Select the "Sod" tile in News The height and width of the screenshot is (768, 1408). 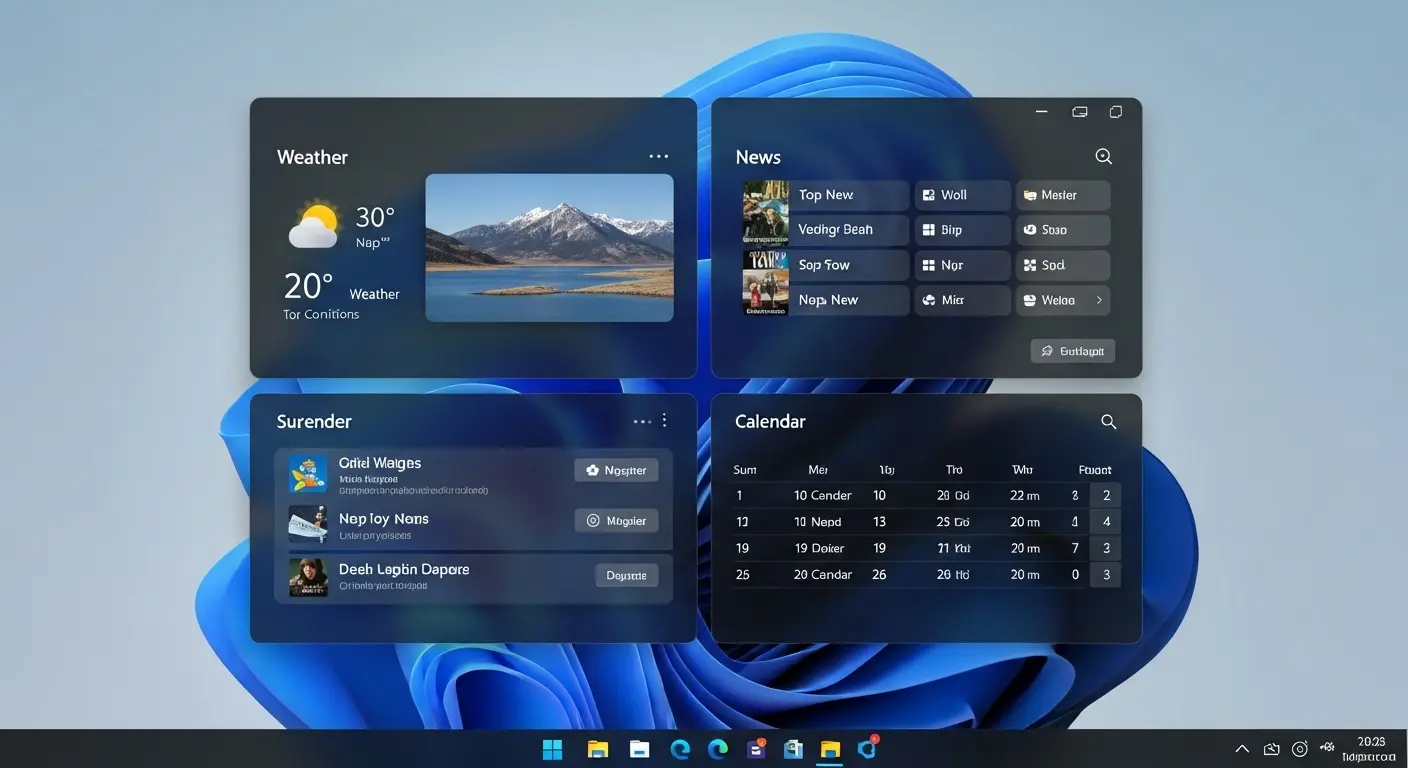coord(1063,265)
